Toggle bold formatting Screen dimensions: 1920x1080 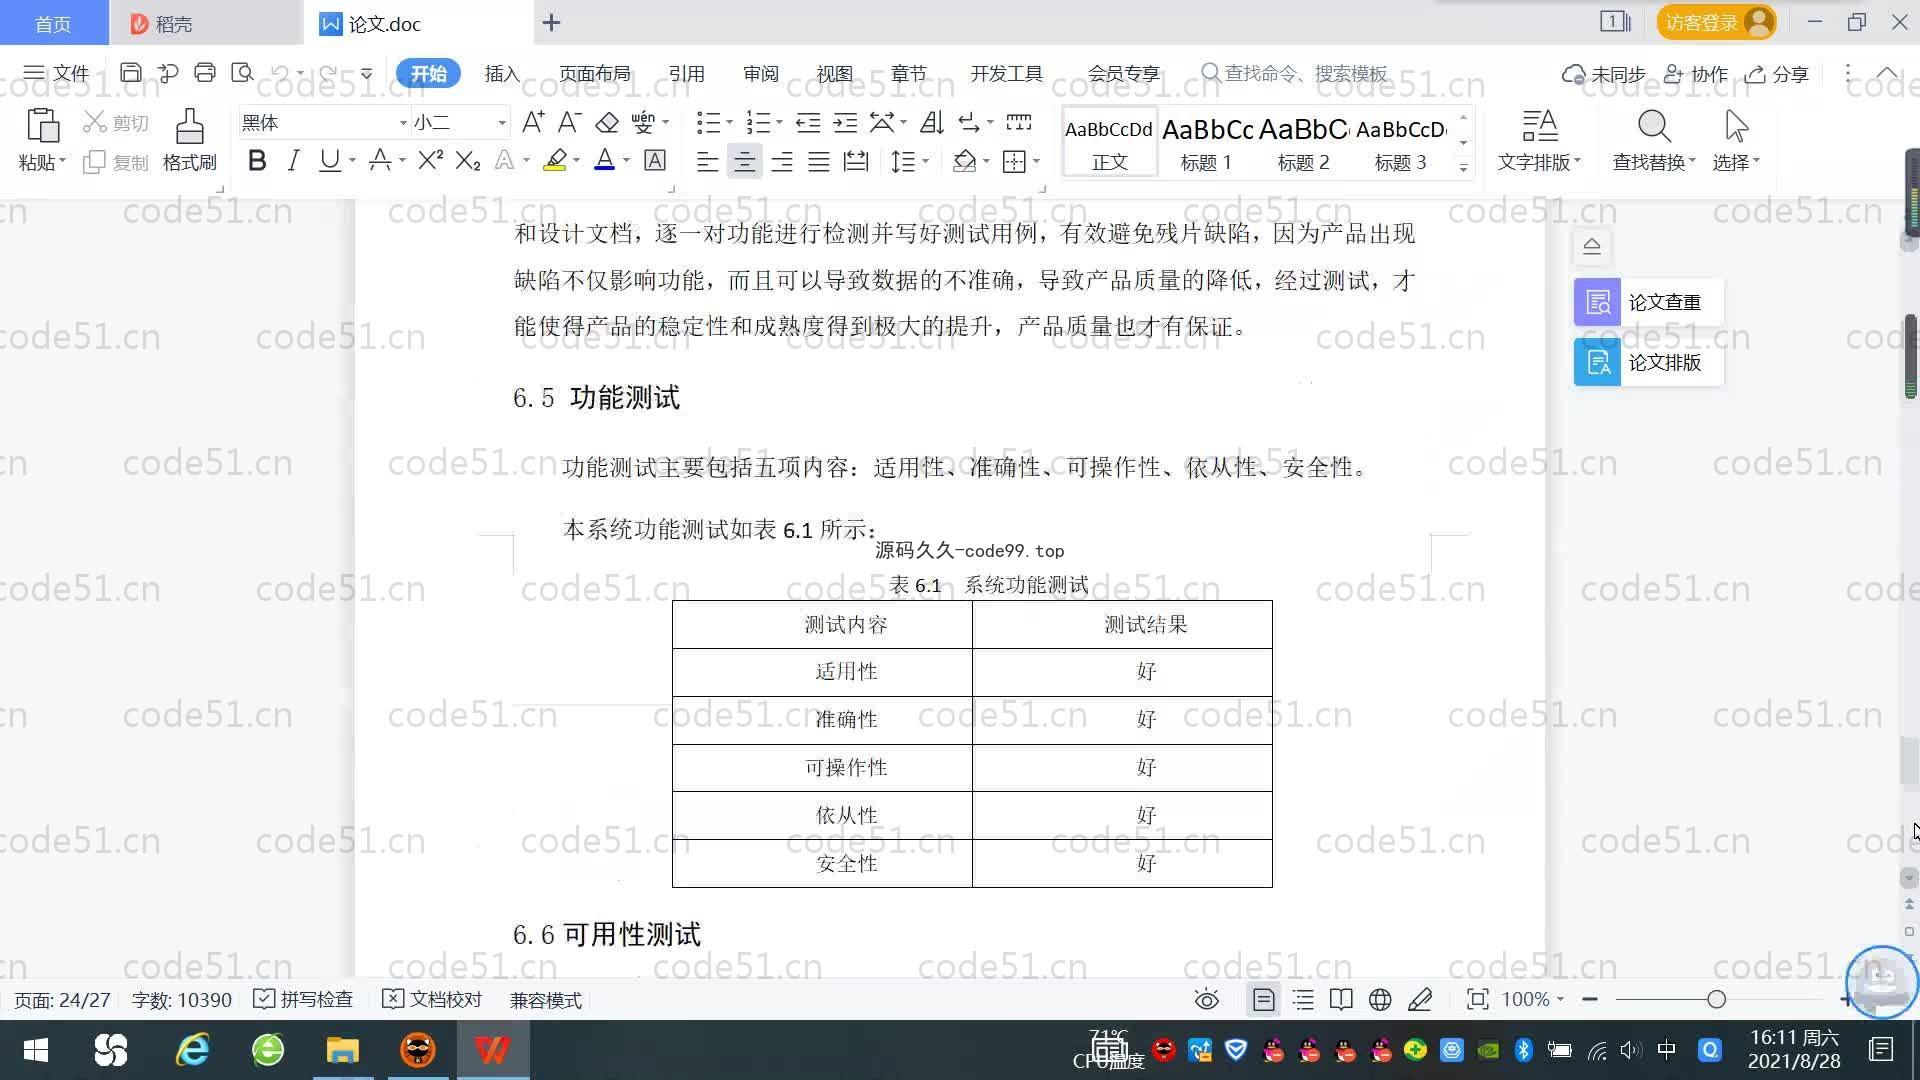click(x=257, y=160)
